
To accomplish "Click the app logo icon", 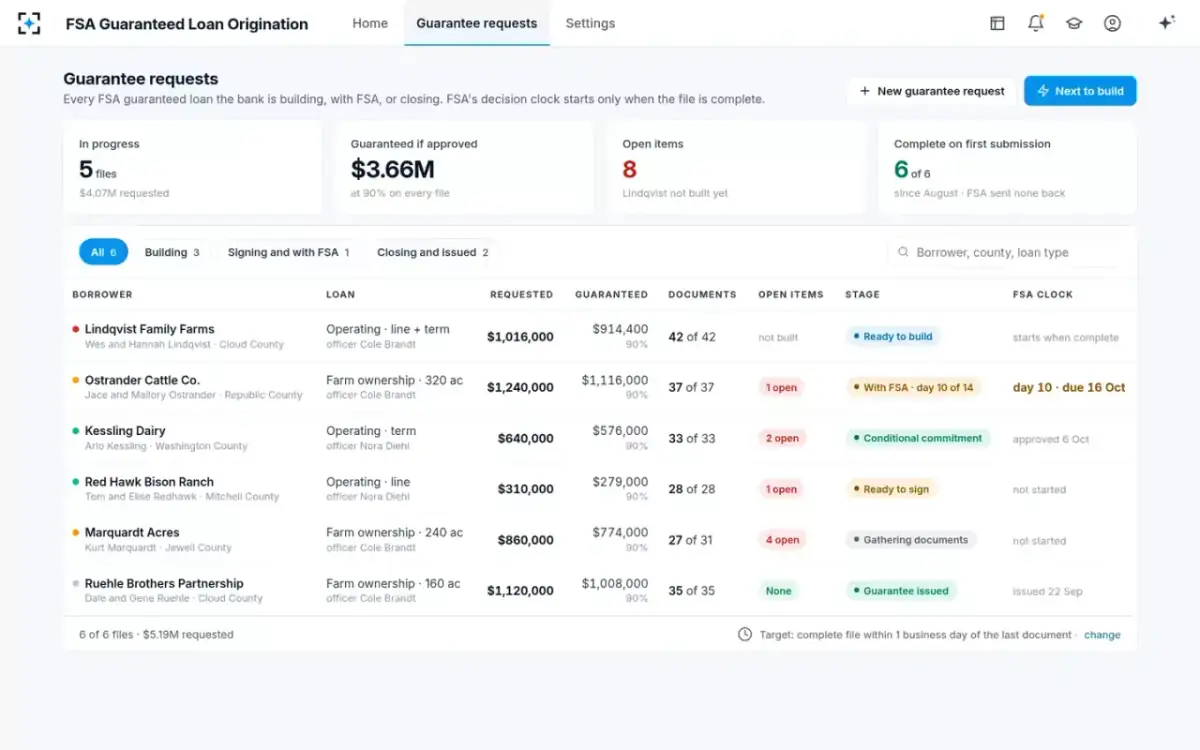I will pos(29,23).
